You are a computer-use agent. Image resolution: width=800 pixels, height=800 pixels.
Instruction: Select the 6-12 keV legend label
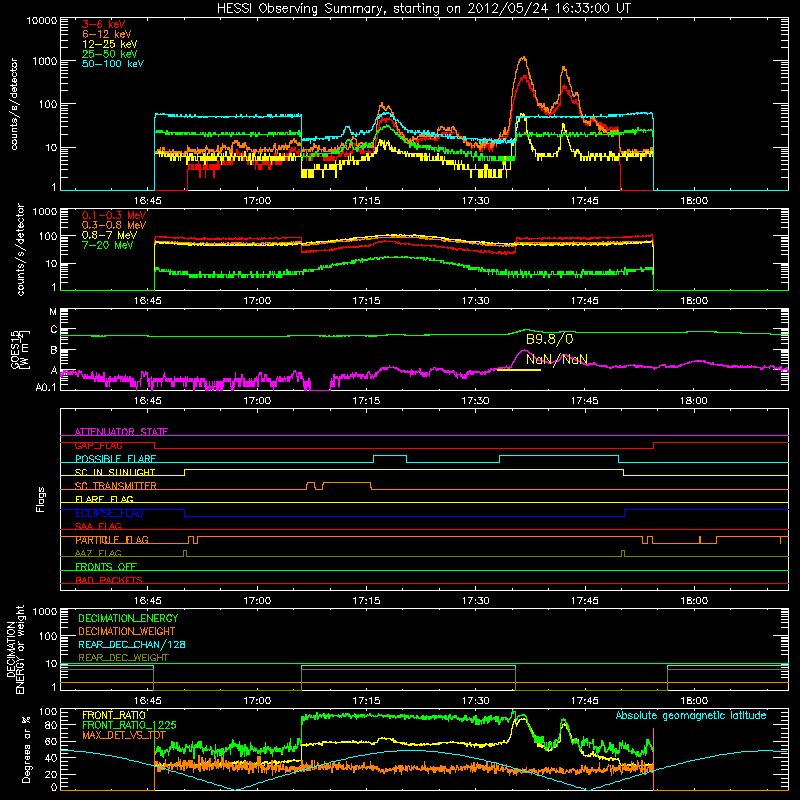(107, 34)
